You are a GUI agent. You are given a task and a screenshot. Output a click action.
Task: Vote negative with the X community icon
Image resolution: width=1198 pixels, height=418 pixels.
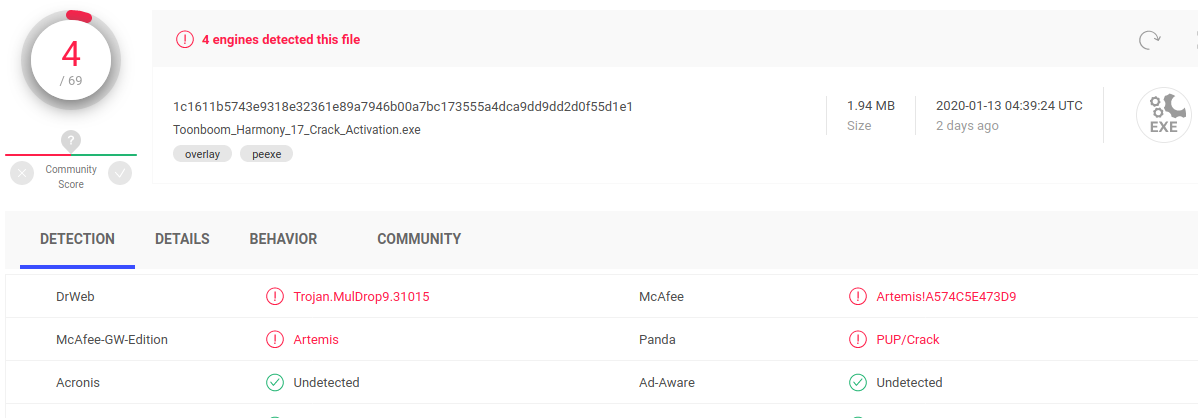22,173
